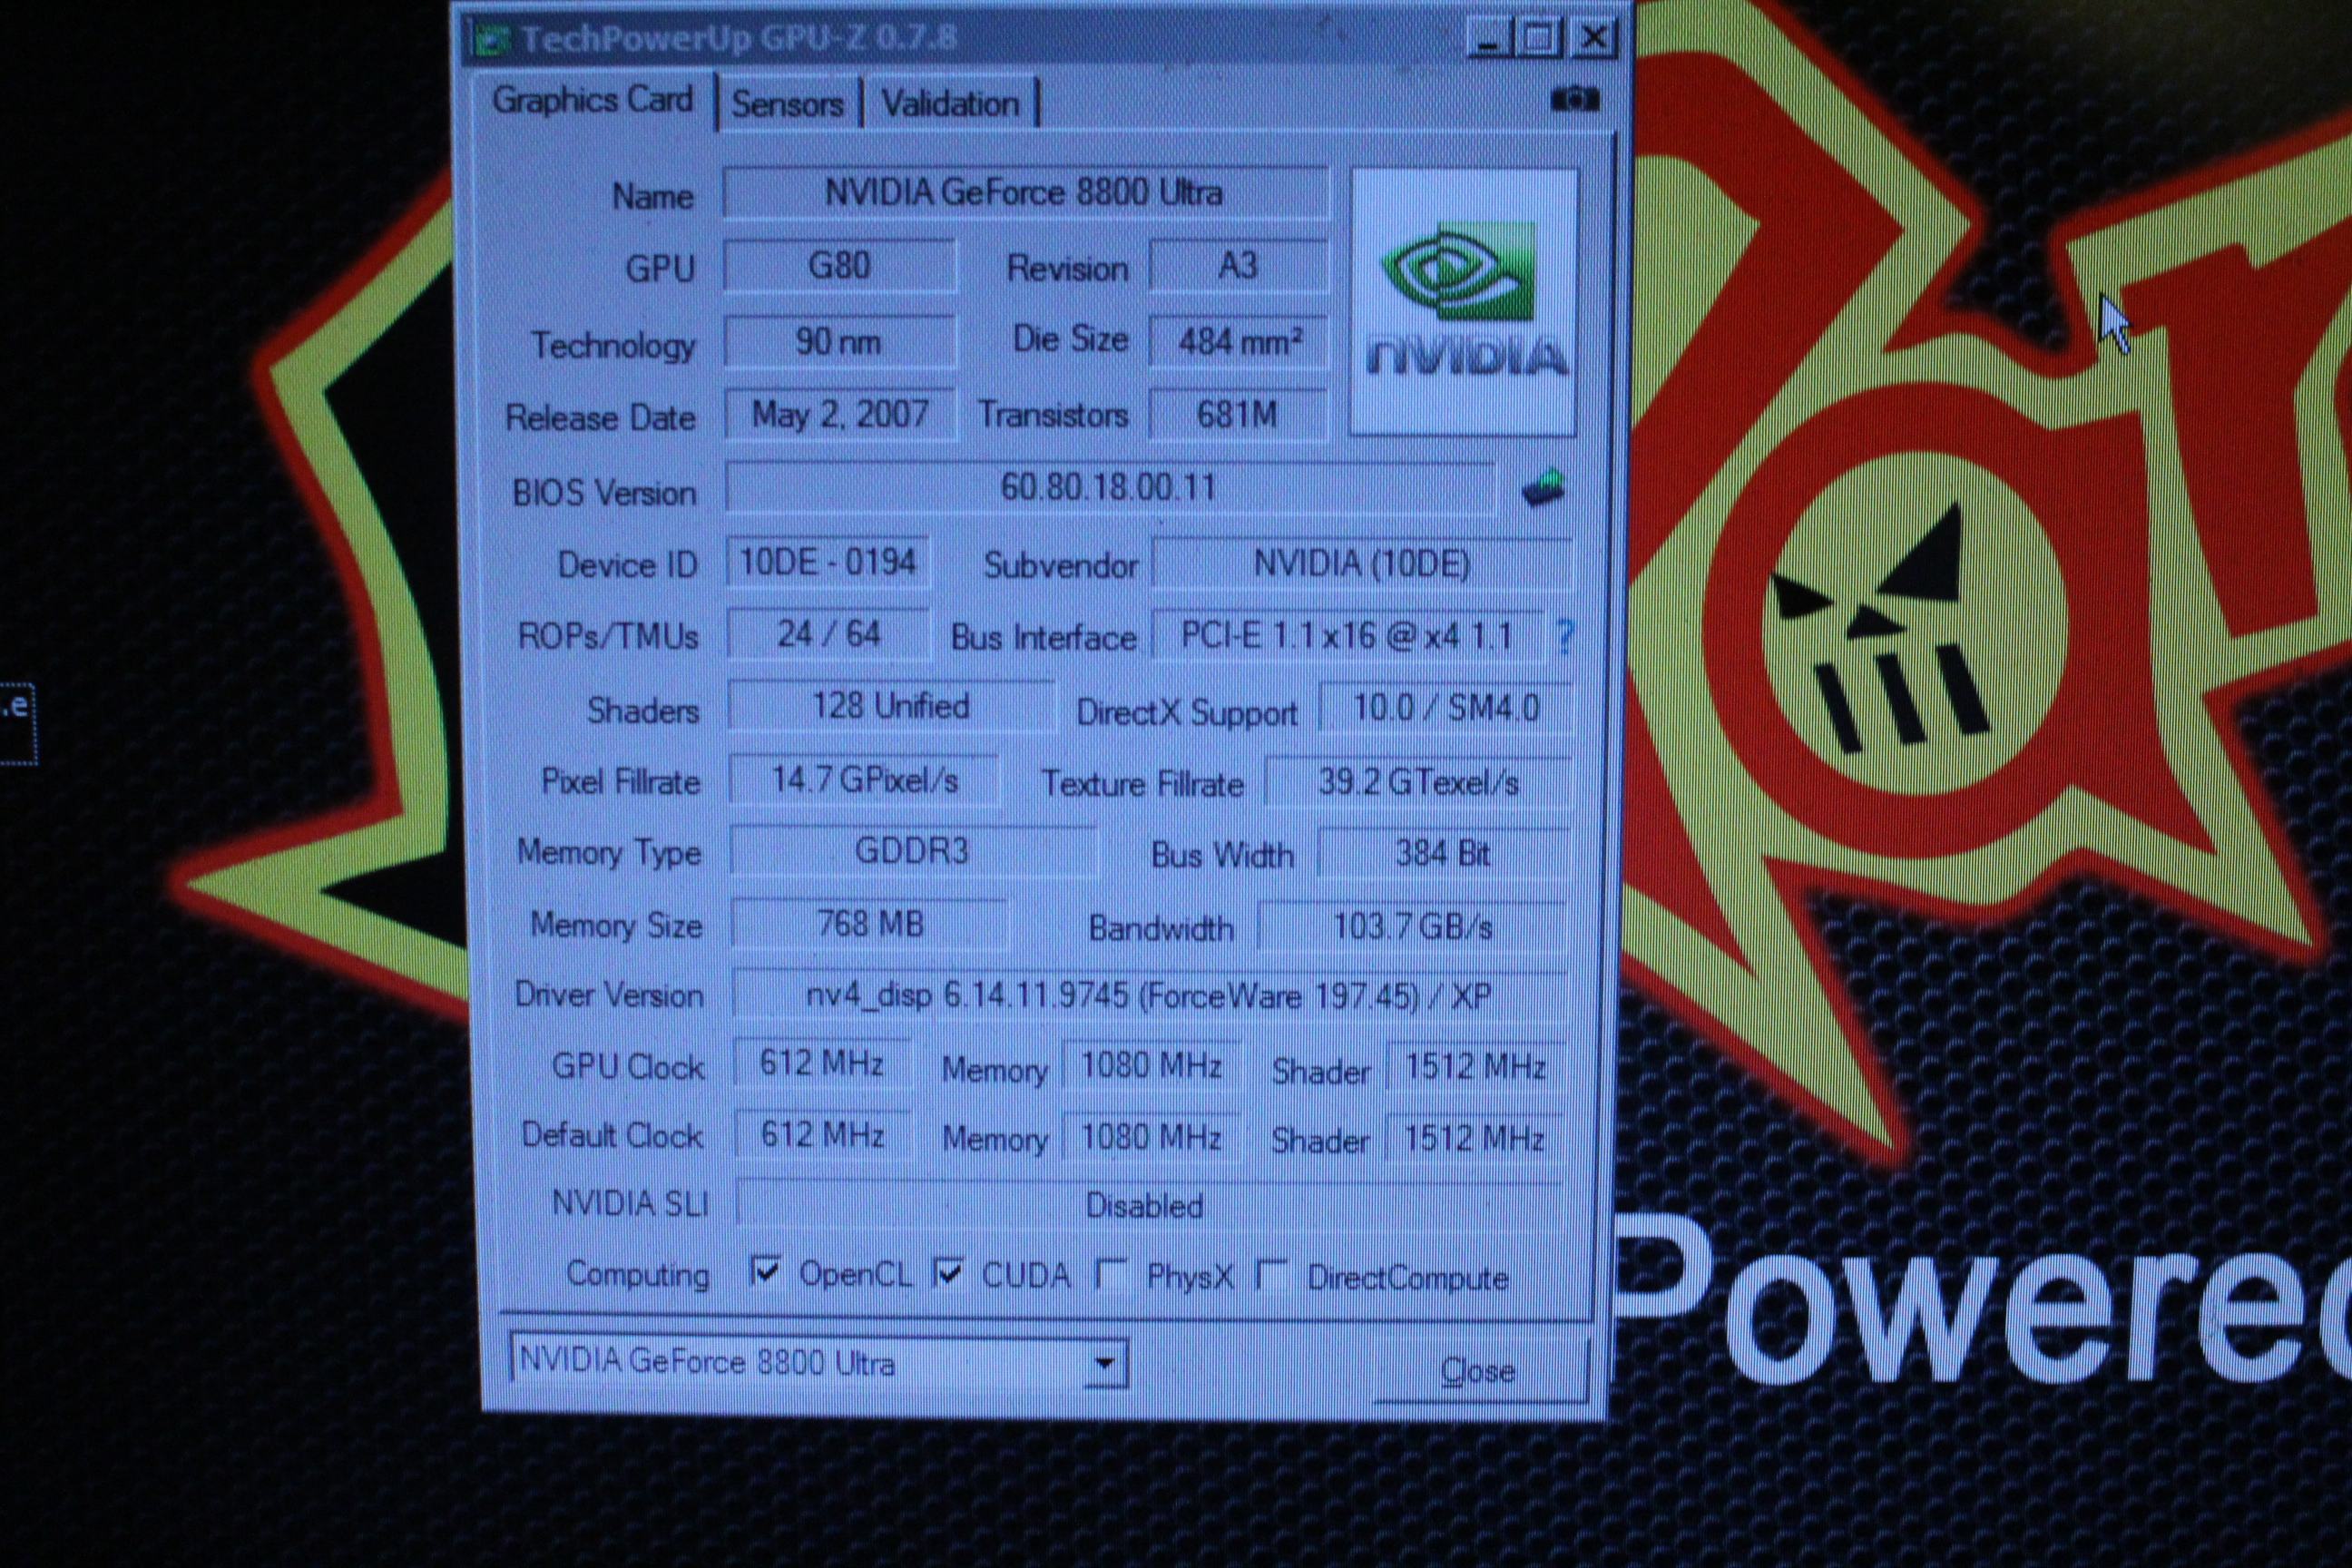The width and height of the screenshot is (2352, 1568).
Task: Click the Pixel Fillrate field 14.7 GPixel/s
Action: coord(865,780)
